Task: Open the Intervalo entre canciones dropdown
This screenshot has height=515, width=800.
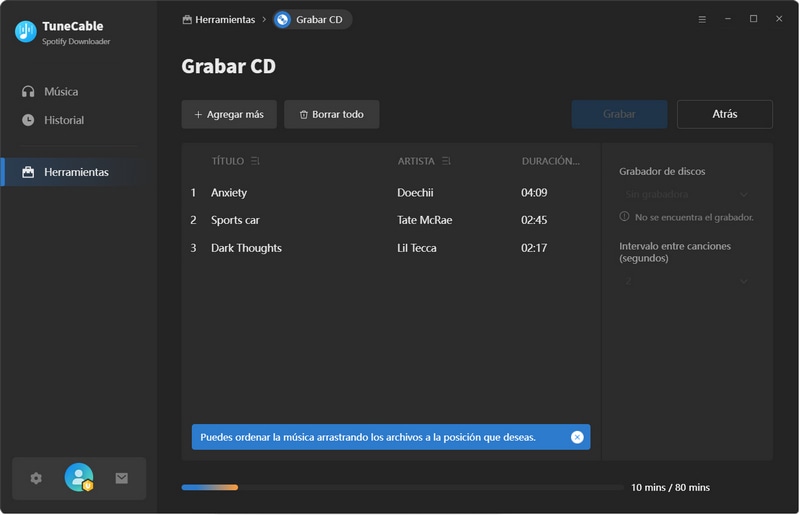Action: 686,282
